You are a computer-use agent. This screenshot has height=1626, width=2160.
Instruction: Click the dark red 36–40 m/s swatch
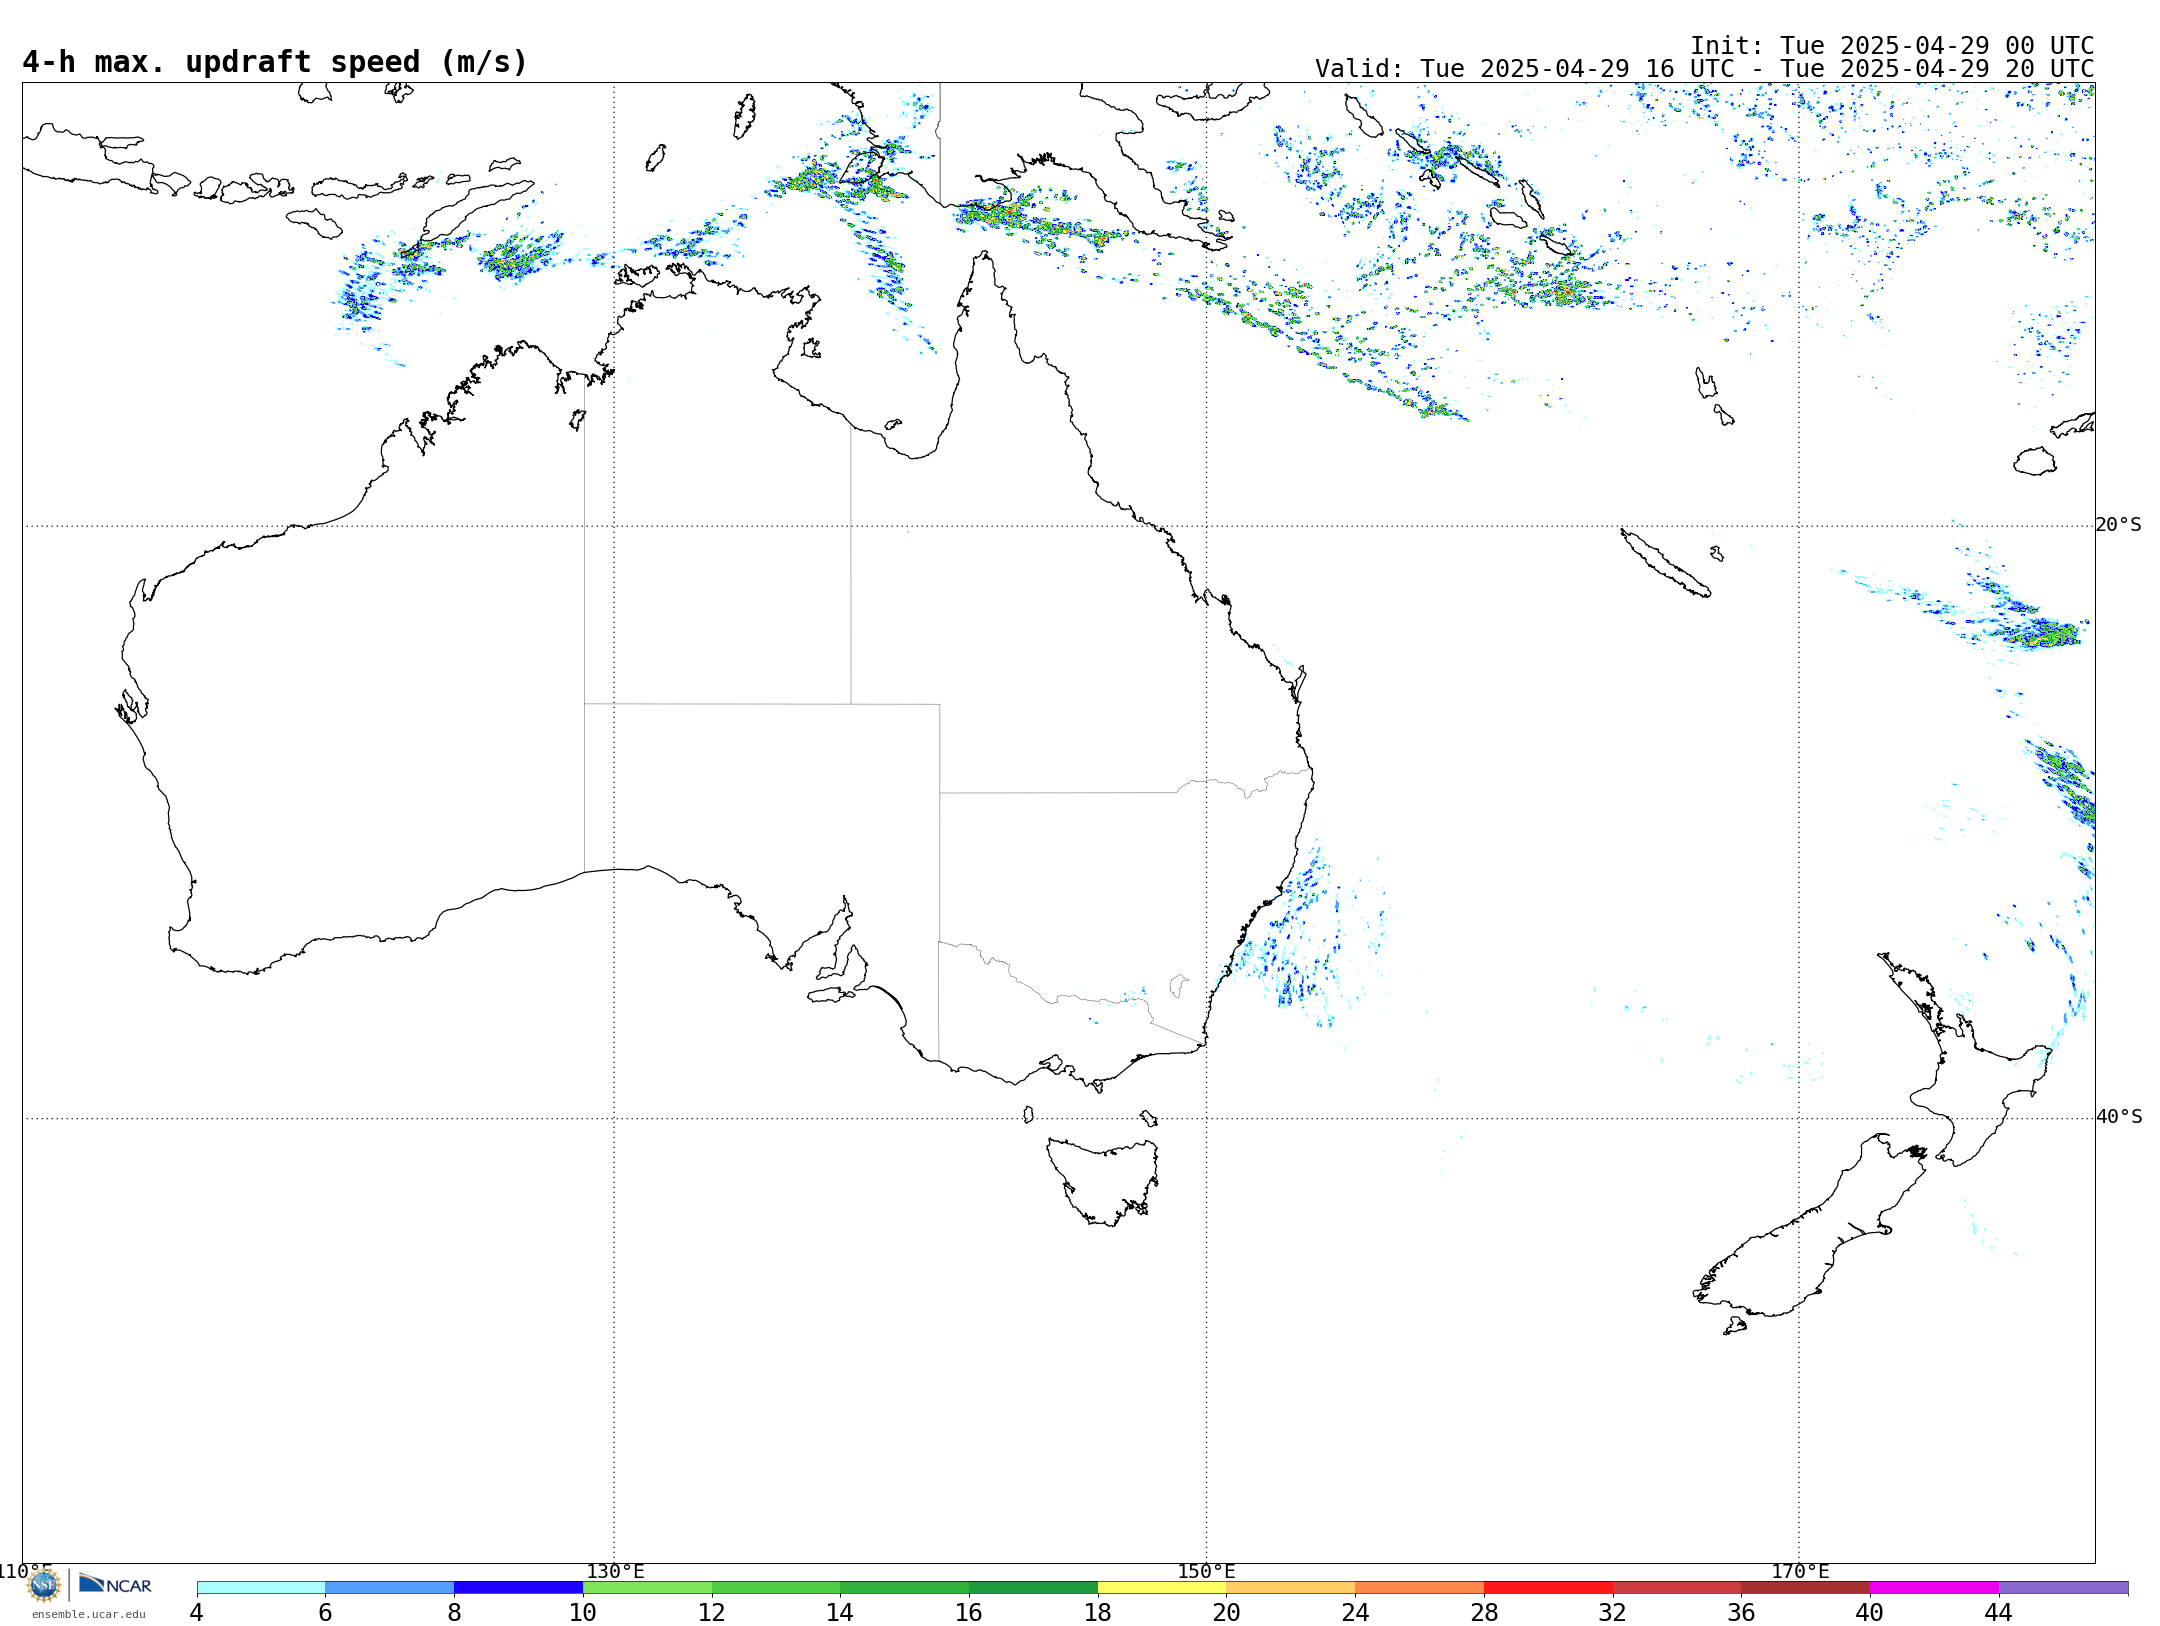1805,1588
